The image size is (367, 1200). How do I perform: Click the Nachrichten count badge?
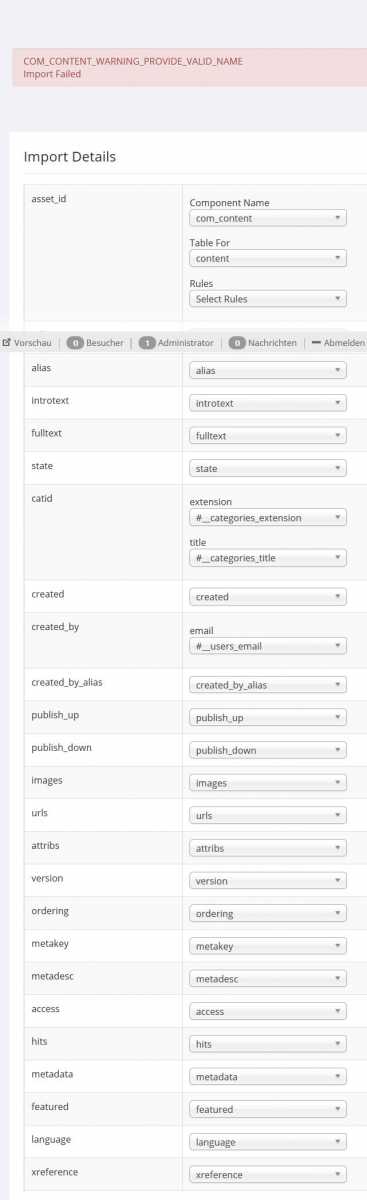pyautogui.click(x=237, y=343)
